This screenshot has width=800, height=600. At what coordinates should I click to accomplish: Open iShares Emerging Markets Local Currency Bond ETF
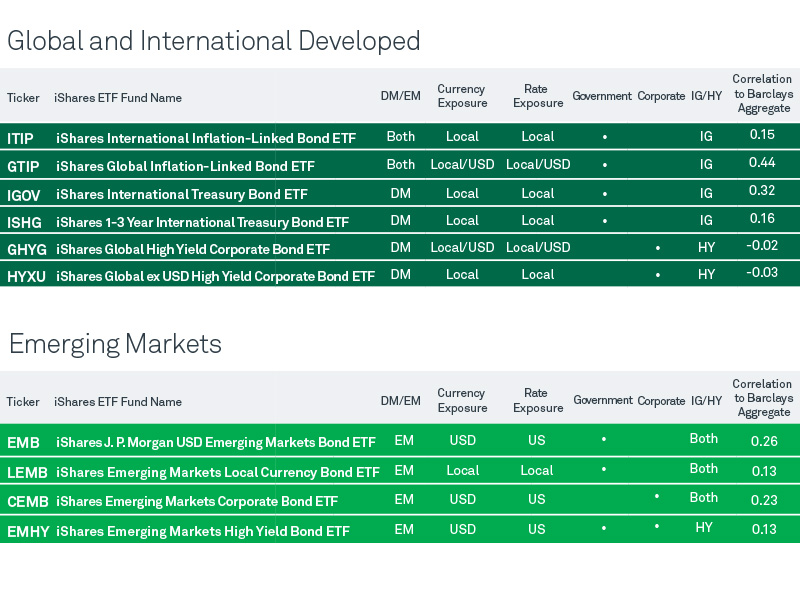(218, 472)
